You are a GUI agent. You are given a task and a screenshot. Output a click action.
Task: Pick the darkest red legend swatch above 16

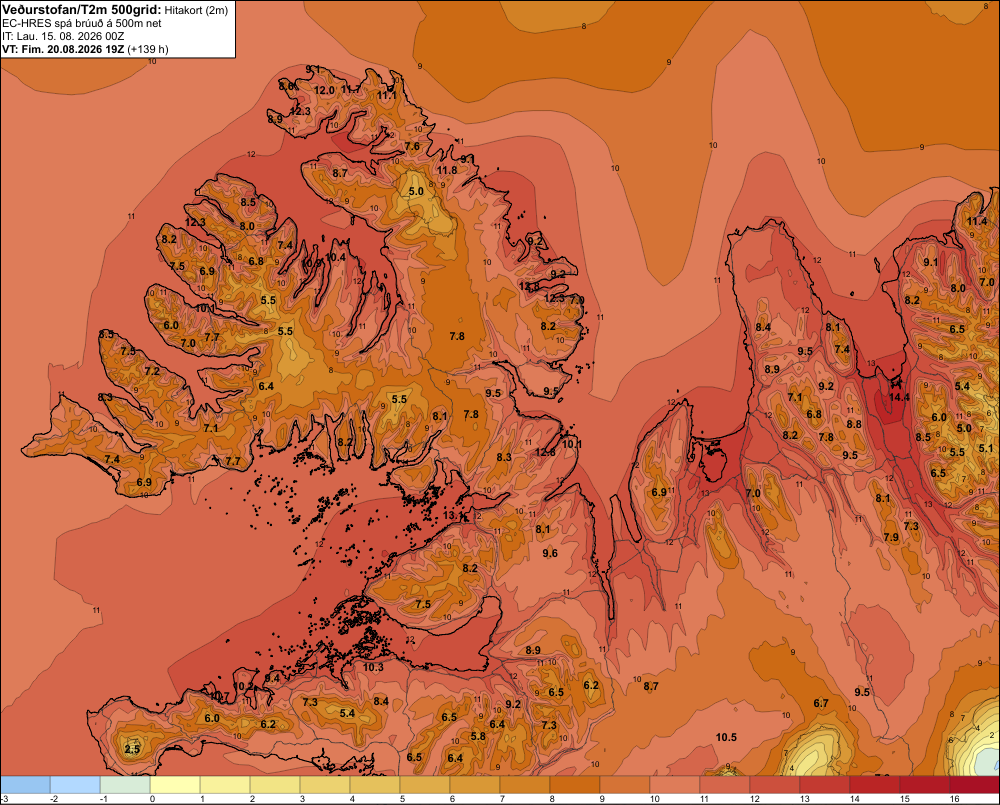click(x=975, y=785)
